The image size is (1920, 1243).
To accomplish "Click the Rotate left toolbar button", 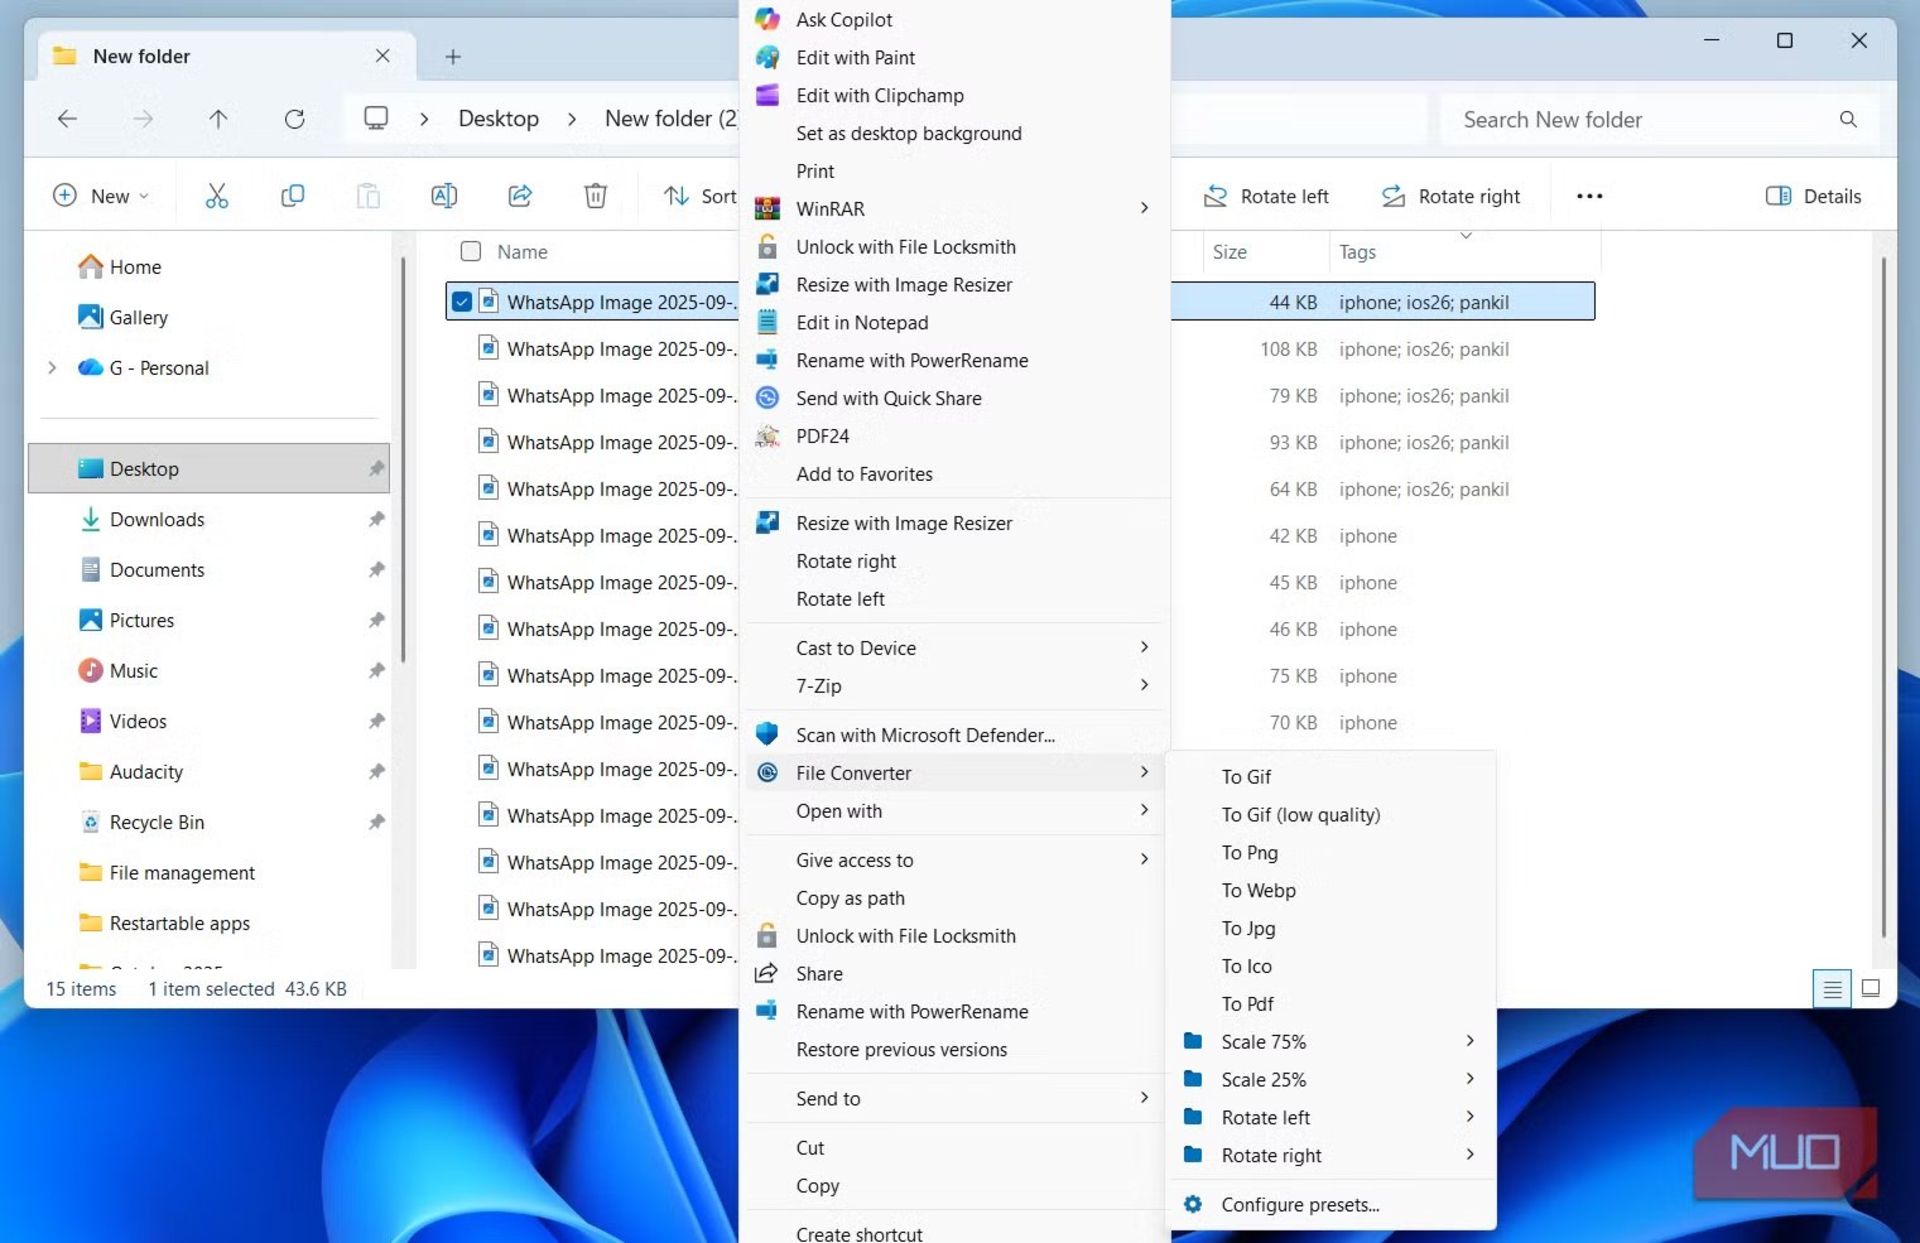I will click(1266, 196).
